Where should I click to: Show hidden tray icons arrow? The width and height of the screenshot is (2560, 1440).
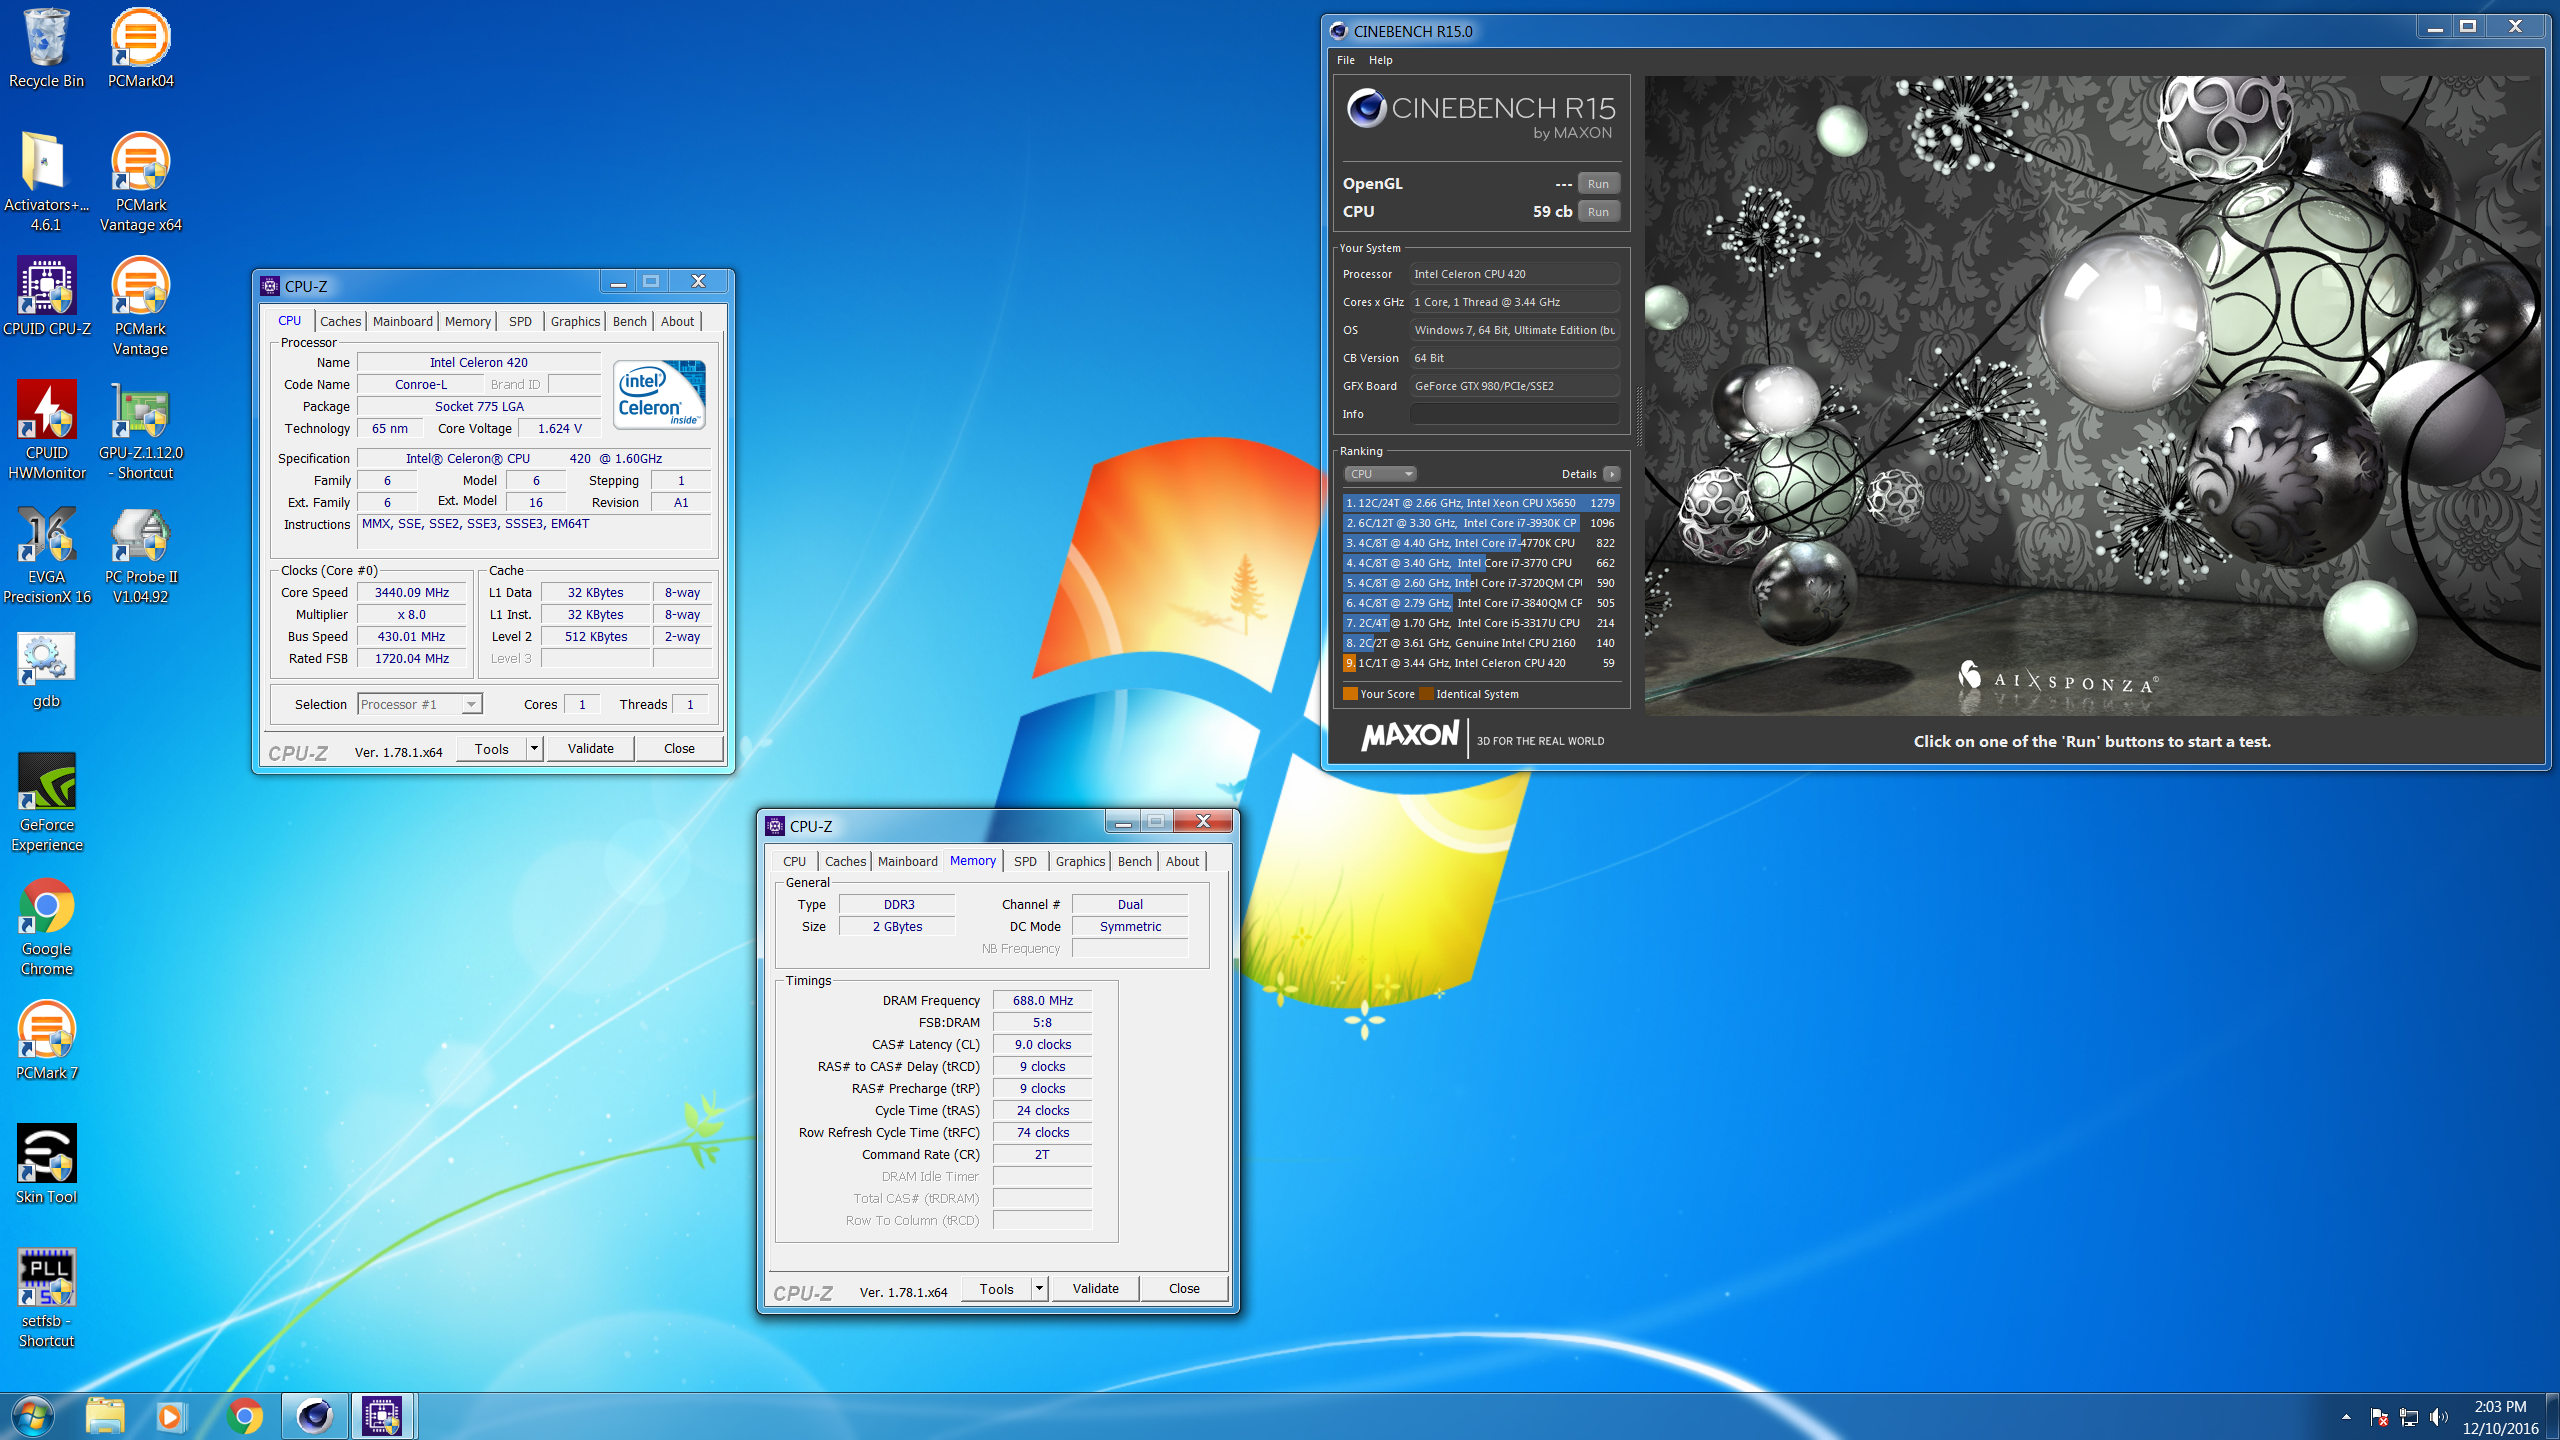2346,1417
